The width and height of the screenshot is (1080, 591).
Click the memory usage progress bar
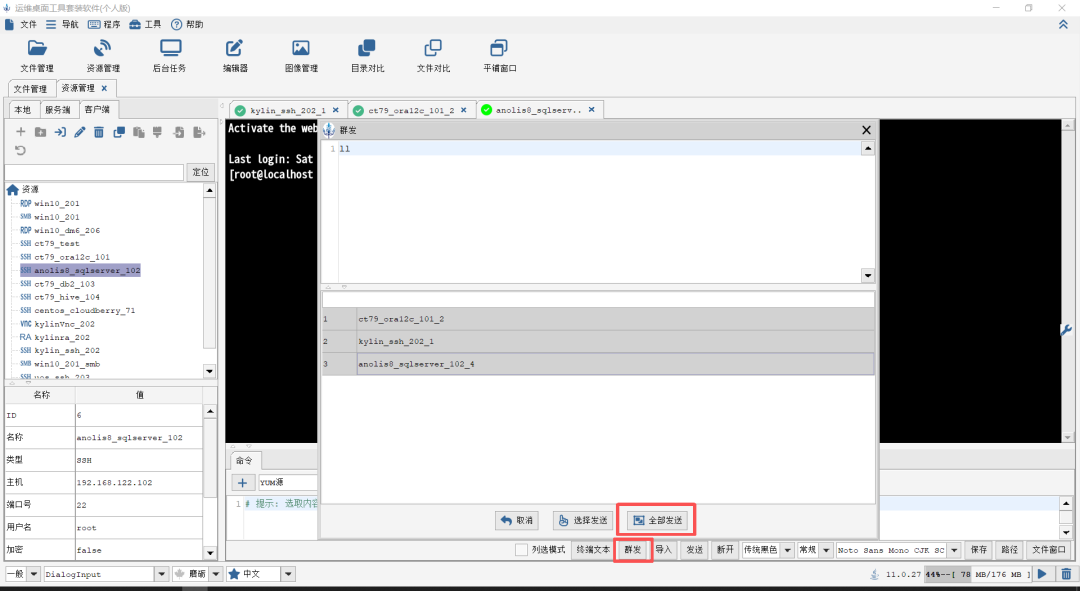[x=978, y=574]
